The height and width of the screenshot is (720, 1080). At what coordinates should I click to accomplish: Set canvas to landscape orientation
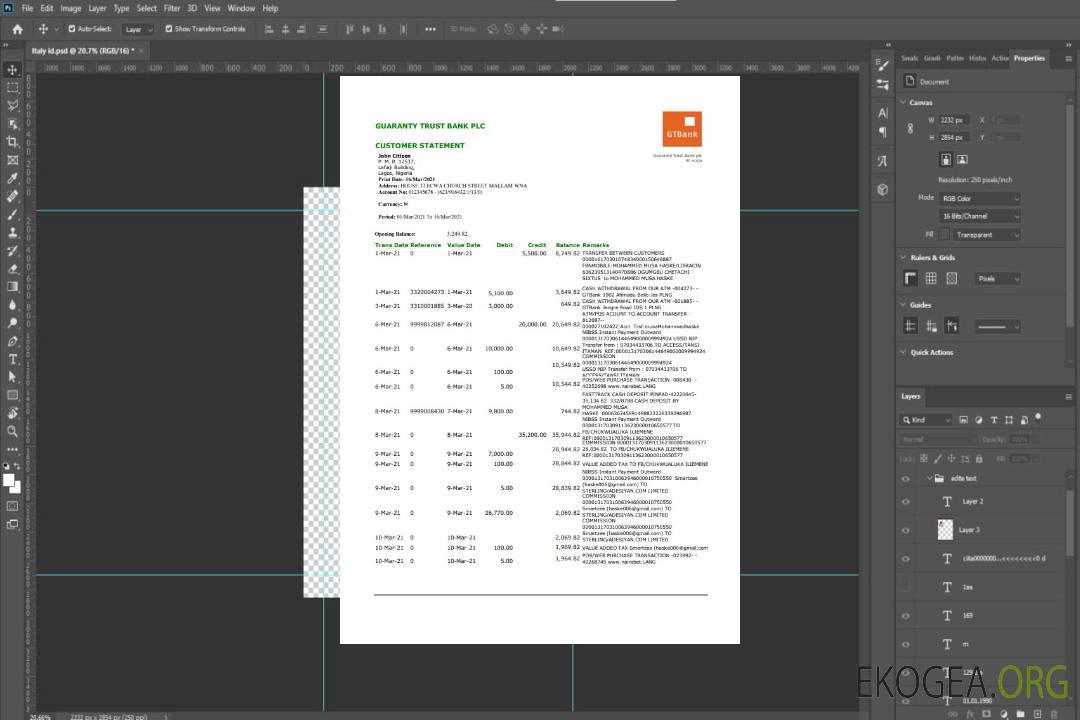[962, 159]
